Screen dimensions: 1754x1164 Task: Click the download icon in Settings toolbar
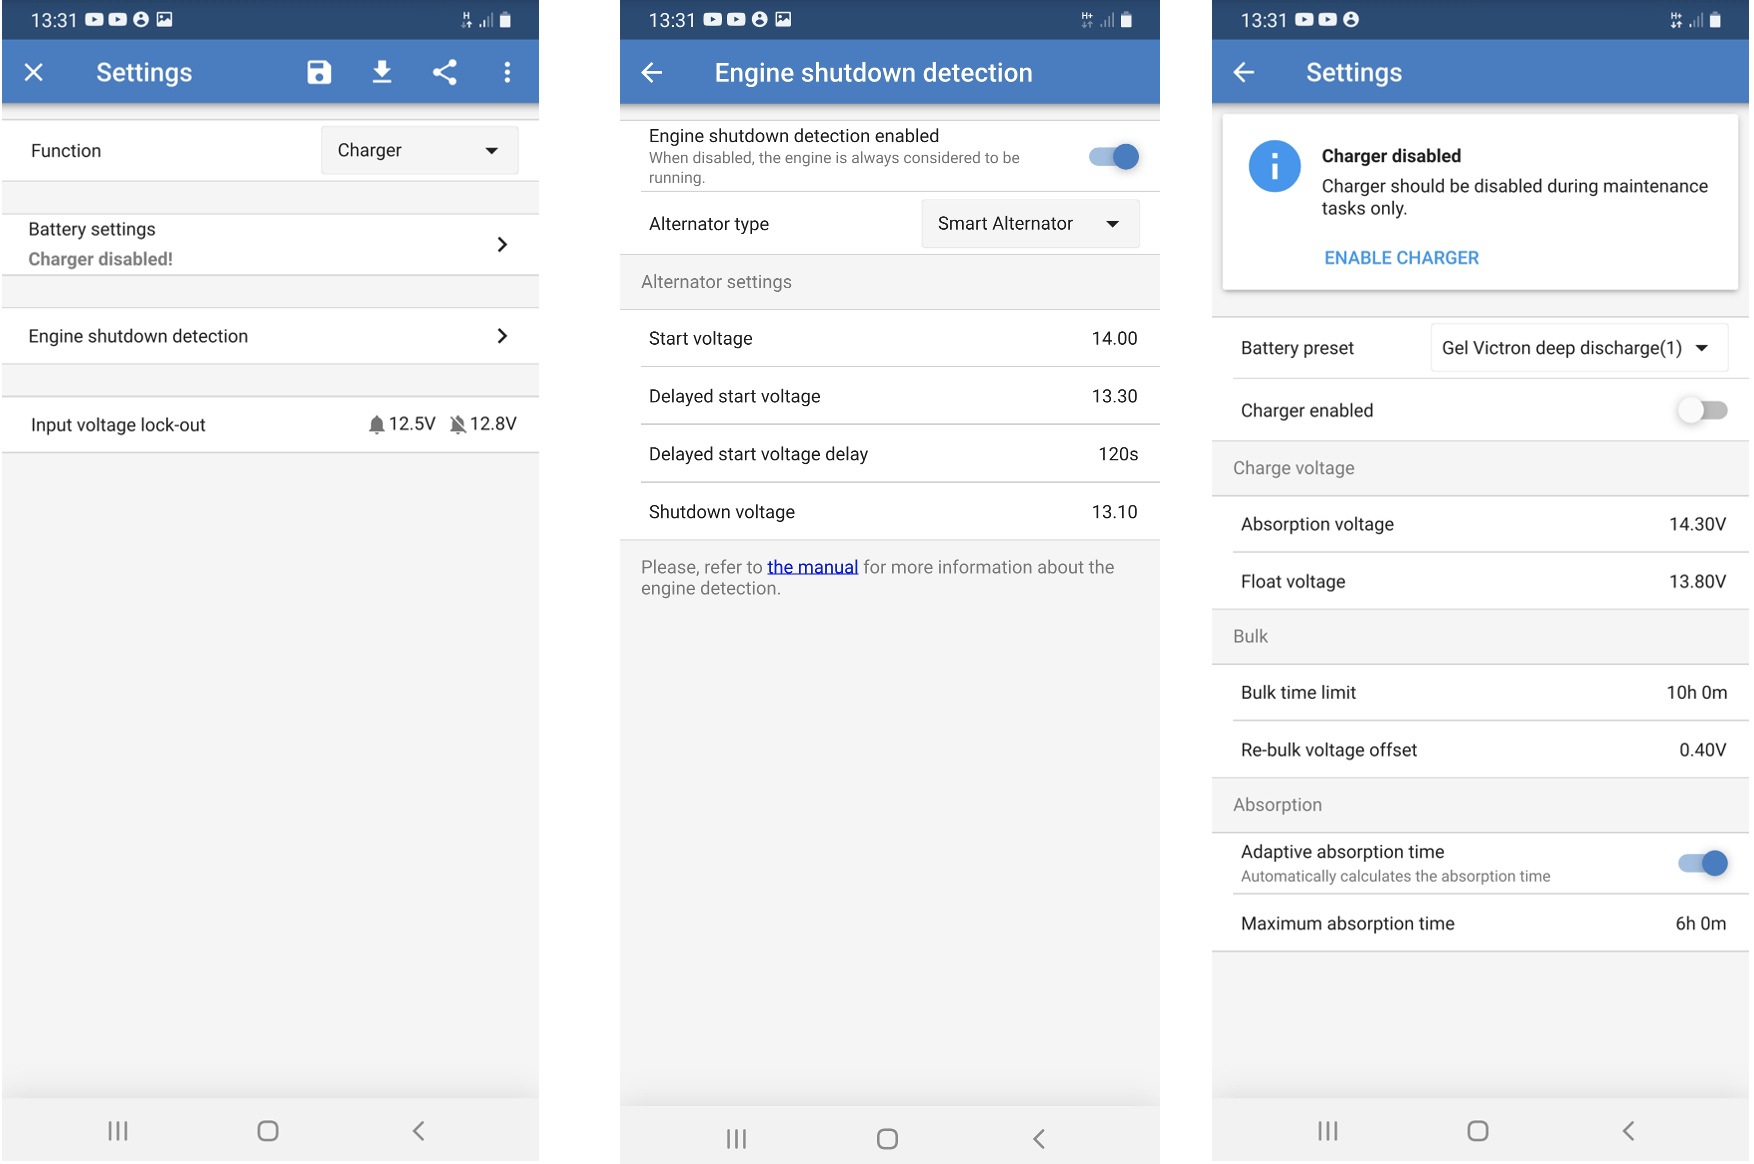382,72
